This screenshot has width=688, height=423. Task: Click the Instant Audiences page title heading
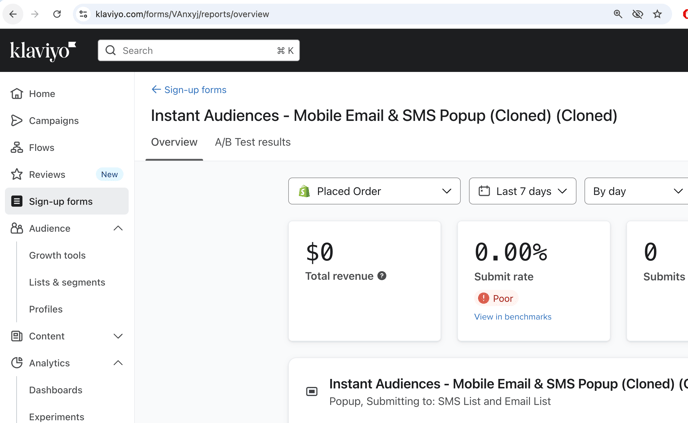click(384, 115)
